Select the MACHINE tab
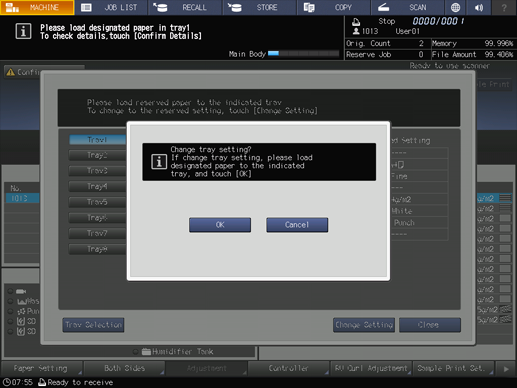The height and width of the screenshot is (388, 517). [x=37, y=7]
